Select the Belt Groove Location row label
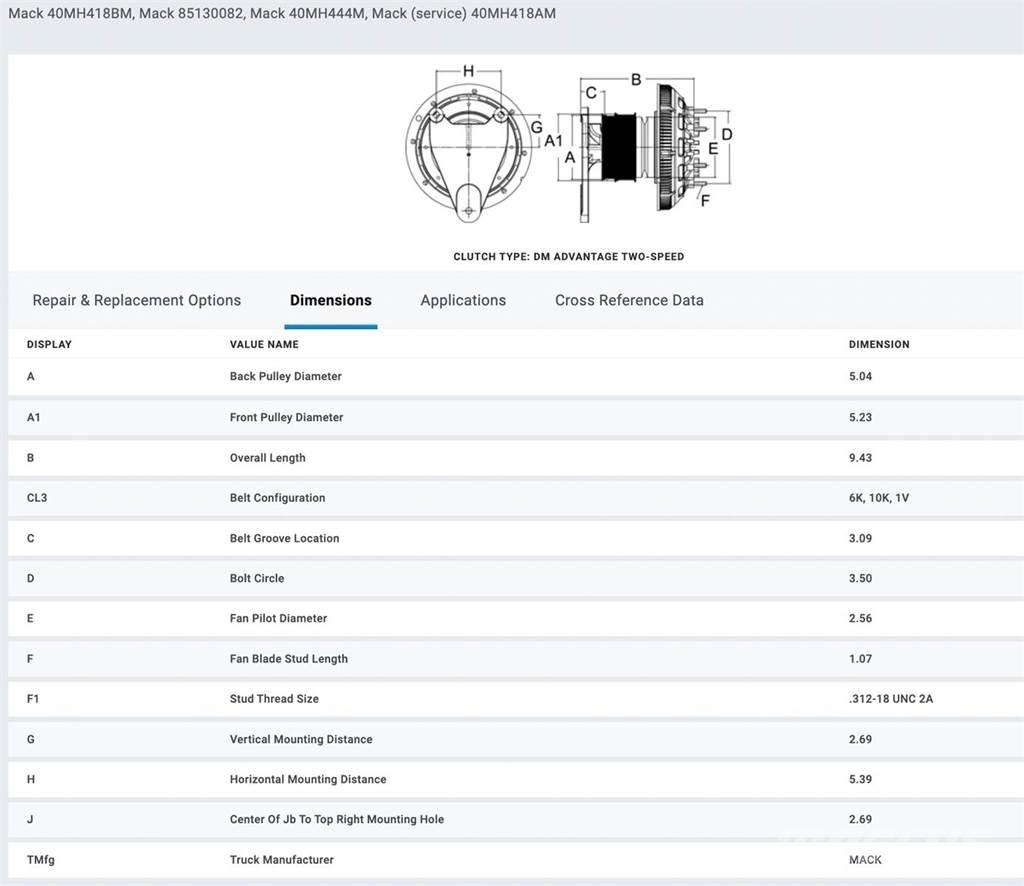 (x=284, y=538)
